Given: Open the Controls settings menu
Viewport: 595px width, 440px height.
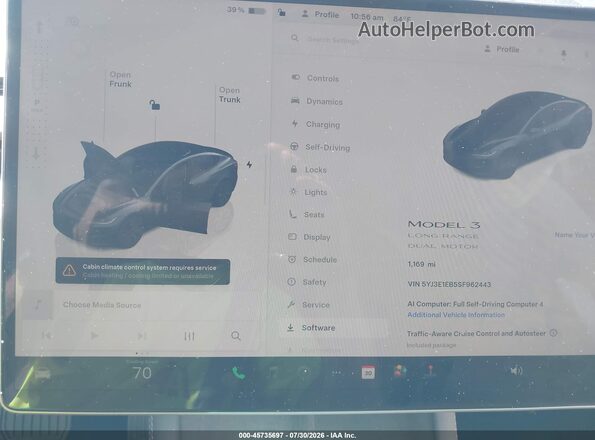Looking at the screenshot, I should pos(315,78).
